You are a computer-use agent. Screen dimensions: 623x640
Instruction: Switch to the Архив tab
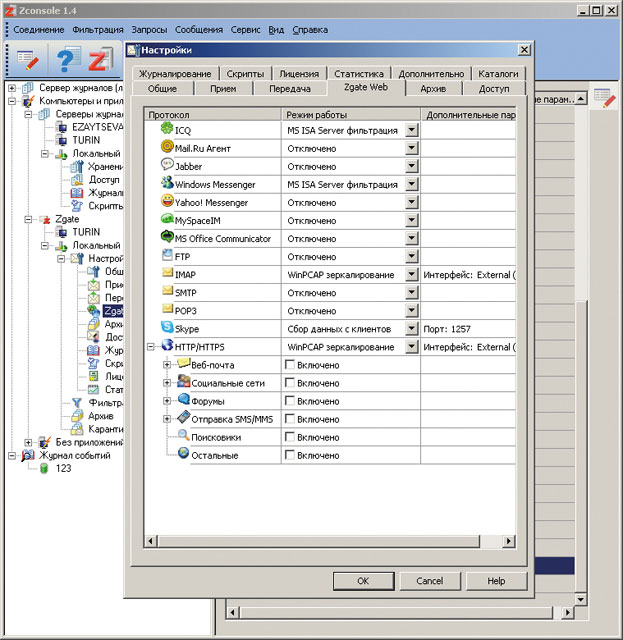click(433, 89)
